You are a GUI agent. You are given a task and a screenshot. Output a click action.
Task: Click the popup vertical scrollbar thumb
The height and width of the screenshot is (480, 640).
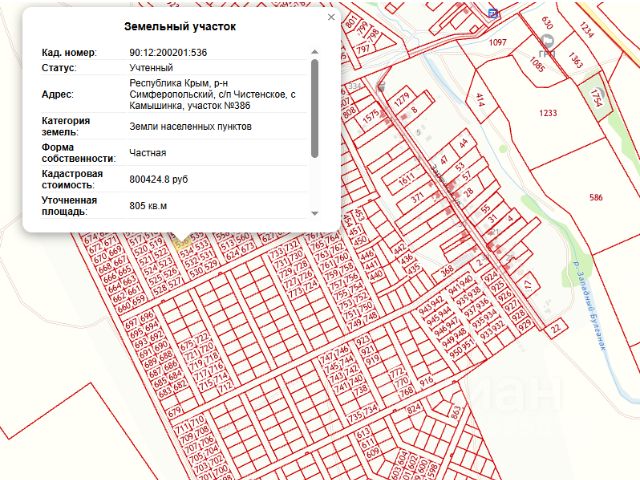coord(314,108)
